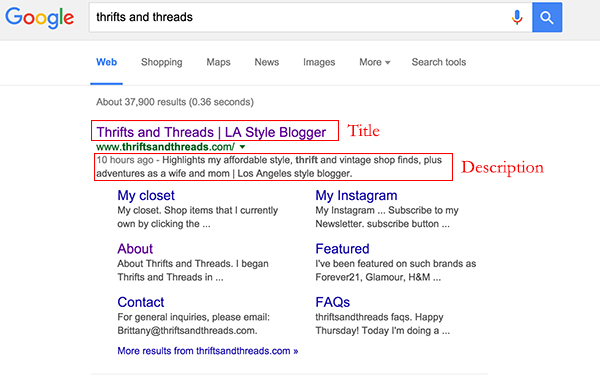The width and height of the screenshot is (600, 376).
Task: Open Search tools options
Action: pos(439,62)
